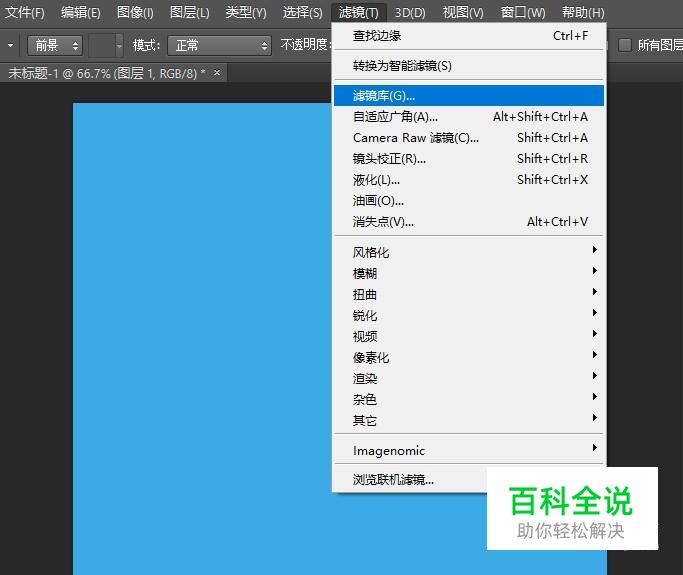
Task: Click the blue canvas area
Action: point(202,338)
